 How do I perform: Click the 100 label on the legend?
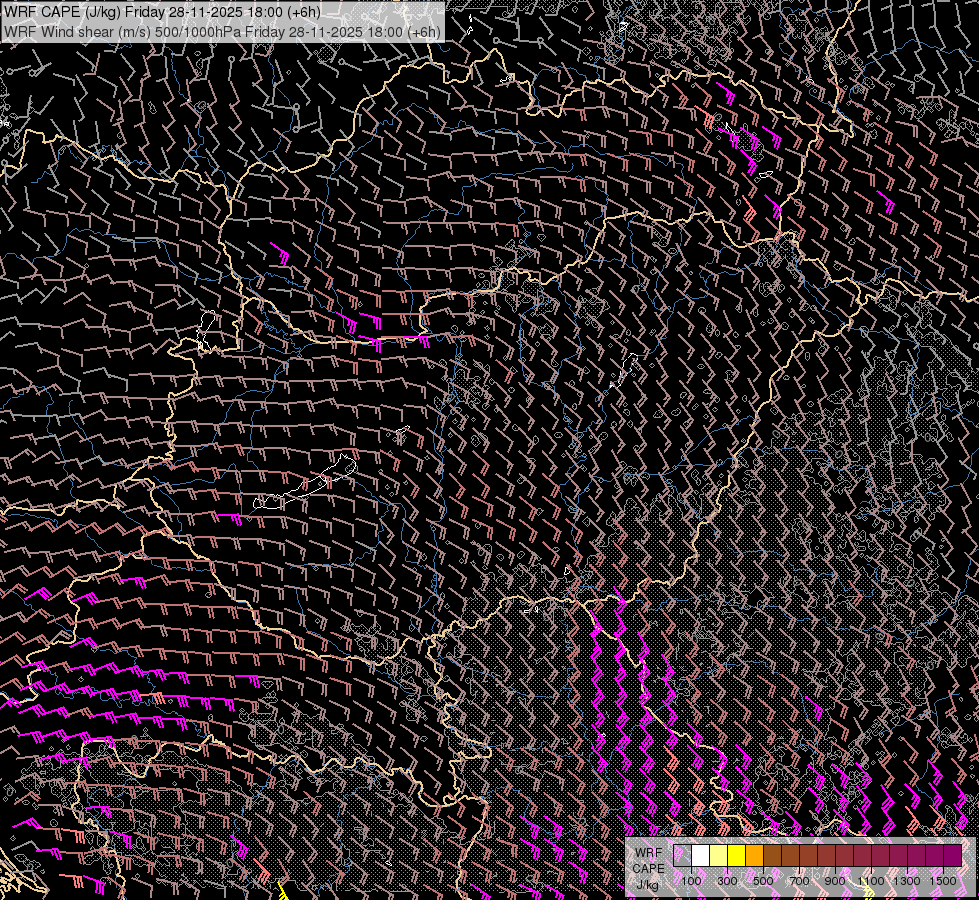[691, 881]
